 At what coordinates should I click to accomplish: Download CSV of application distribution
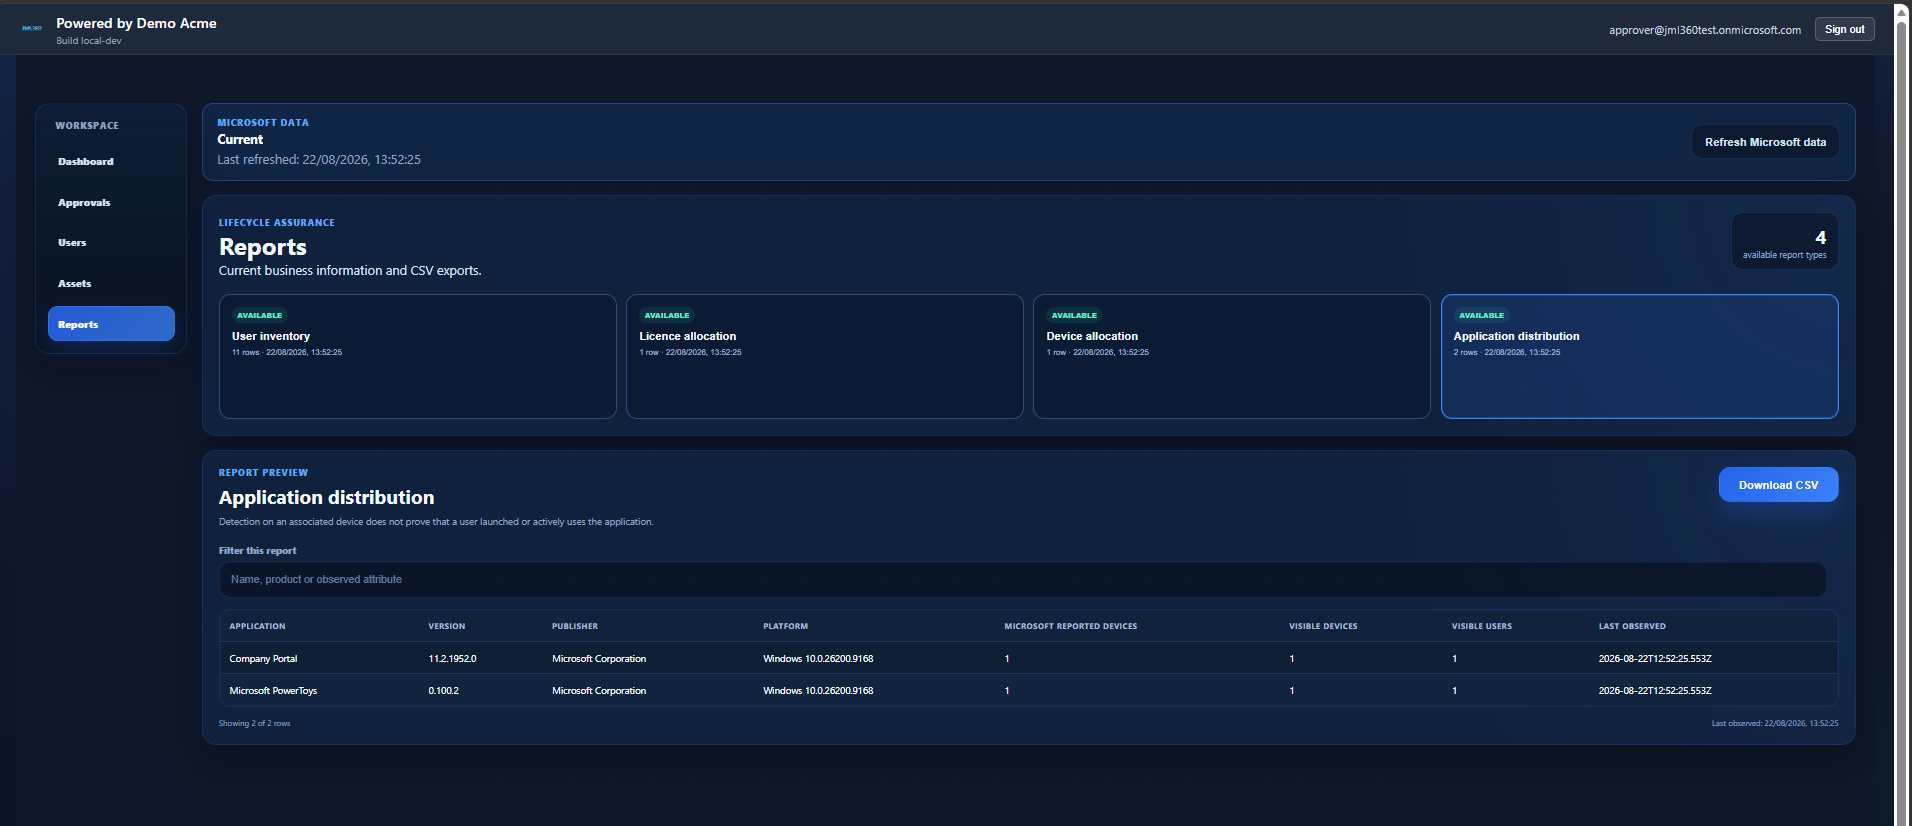tap(1778, 485)
